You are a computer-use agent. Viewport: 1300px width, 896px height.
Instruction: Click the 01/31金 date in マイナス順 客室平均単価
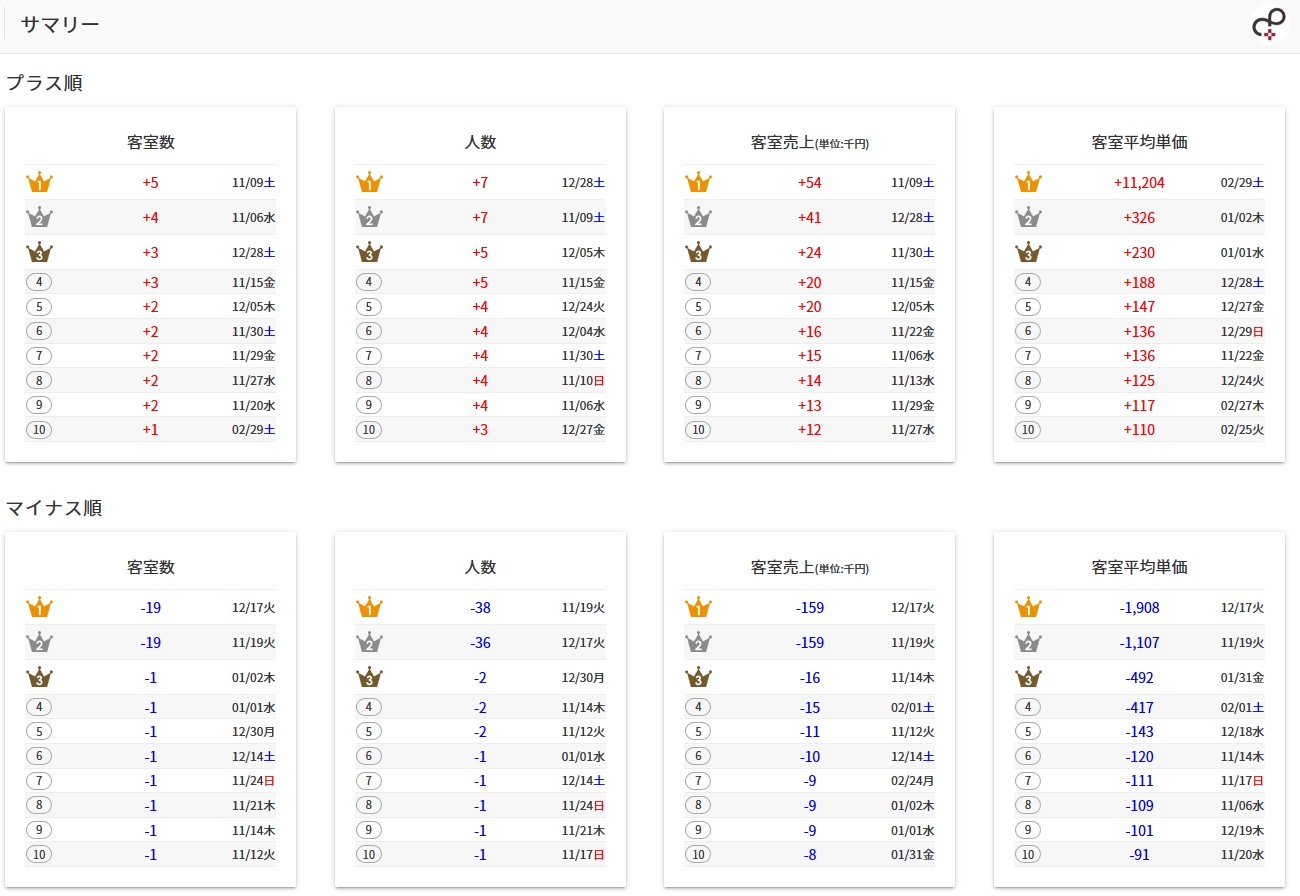1242,678
